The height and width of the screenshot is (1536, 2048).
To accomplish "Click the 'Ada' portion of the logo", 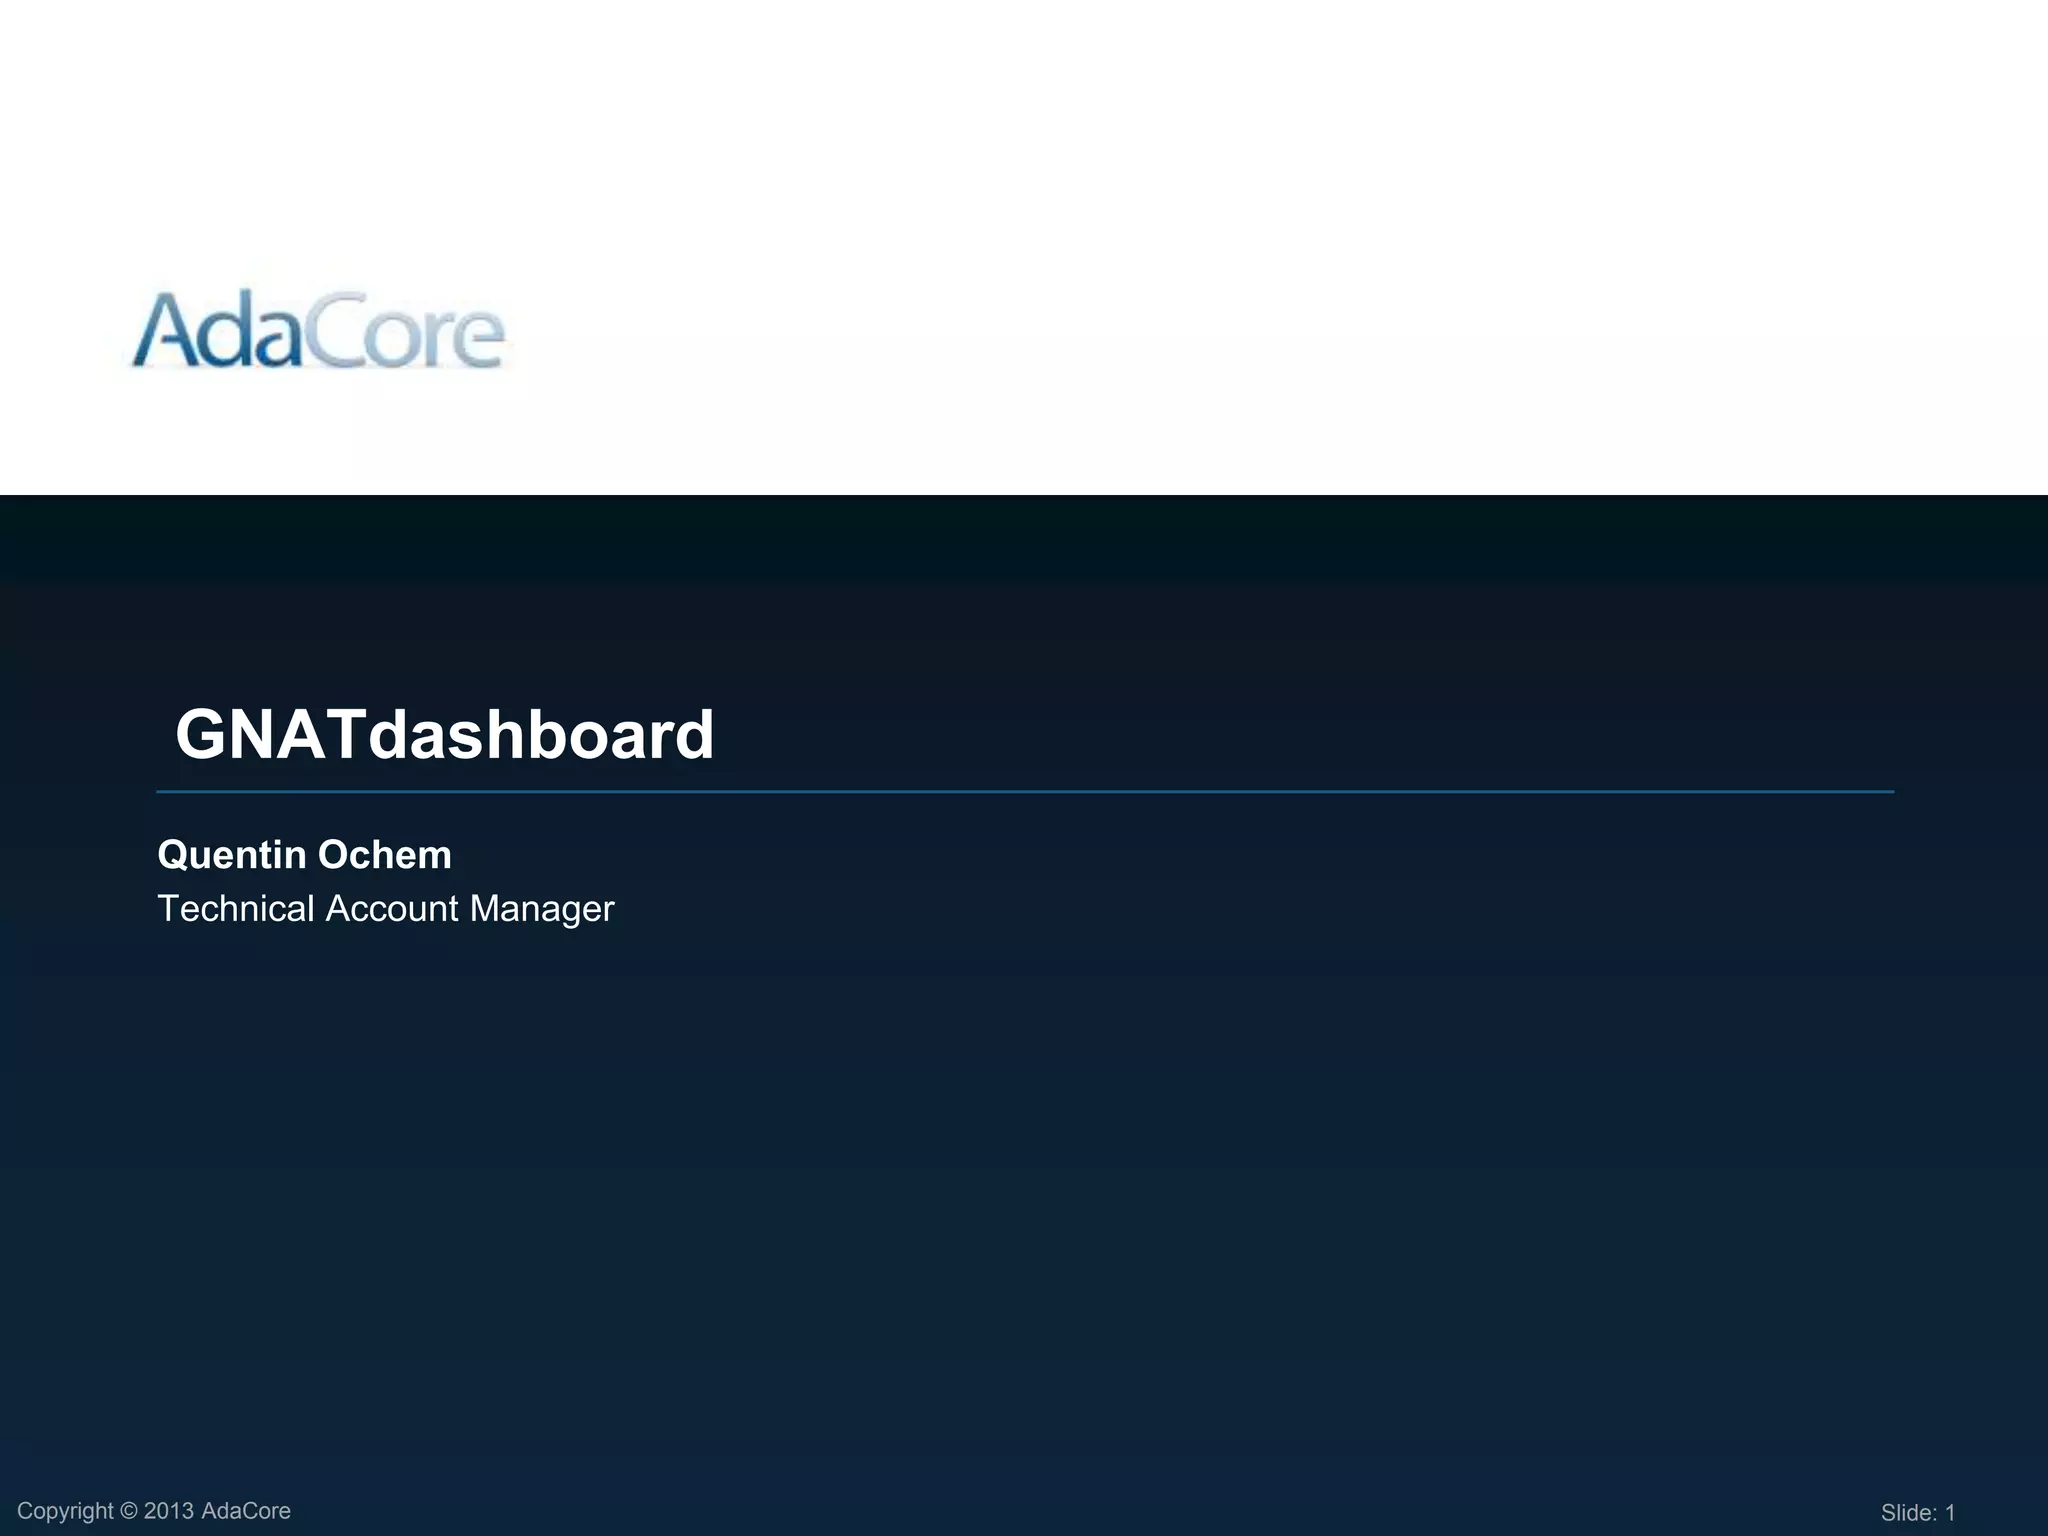I will coord(216,330).
